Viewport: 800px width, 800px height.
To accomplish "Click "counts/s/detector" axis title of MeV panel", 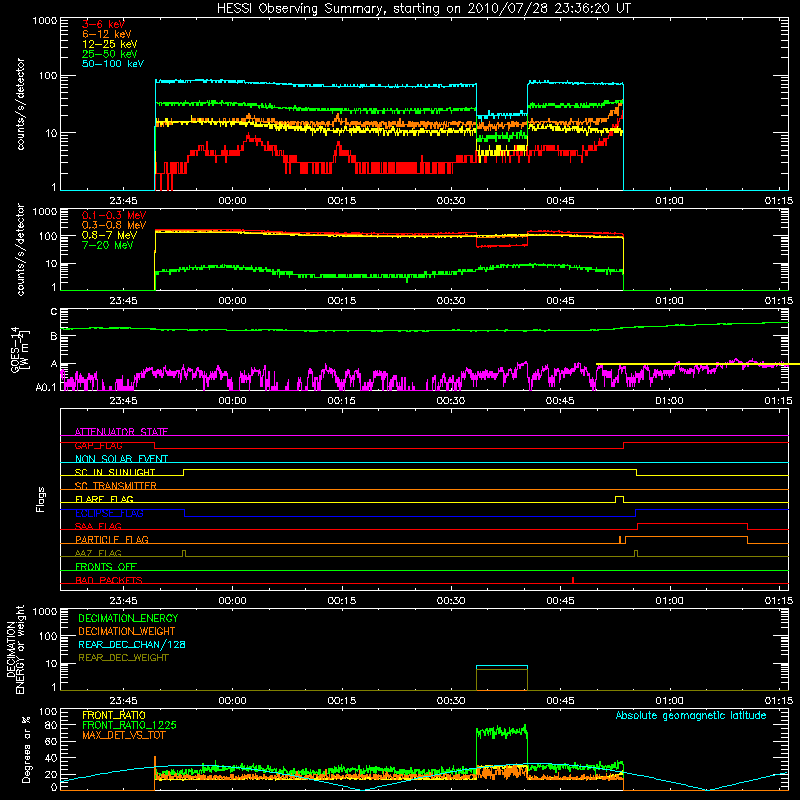I will pyautogui.click(x=20, y=249).
